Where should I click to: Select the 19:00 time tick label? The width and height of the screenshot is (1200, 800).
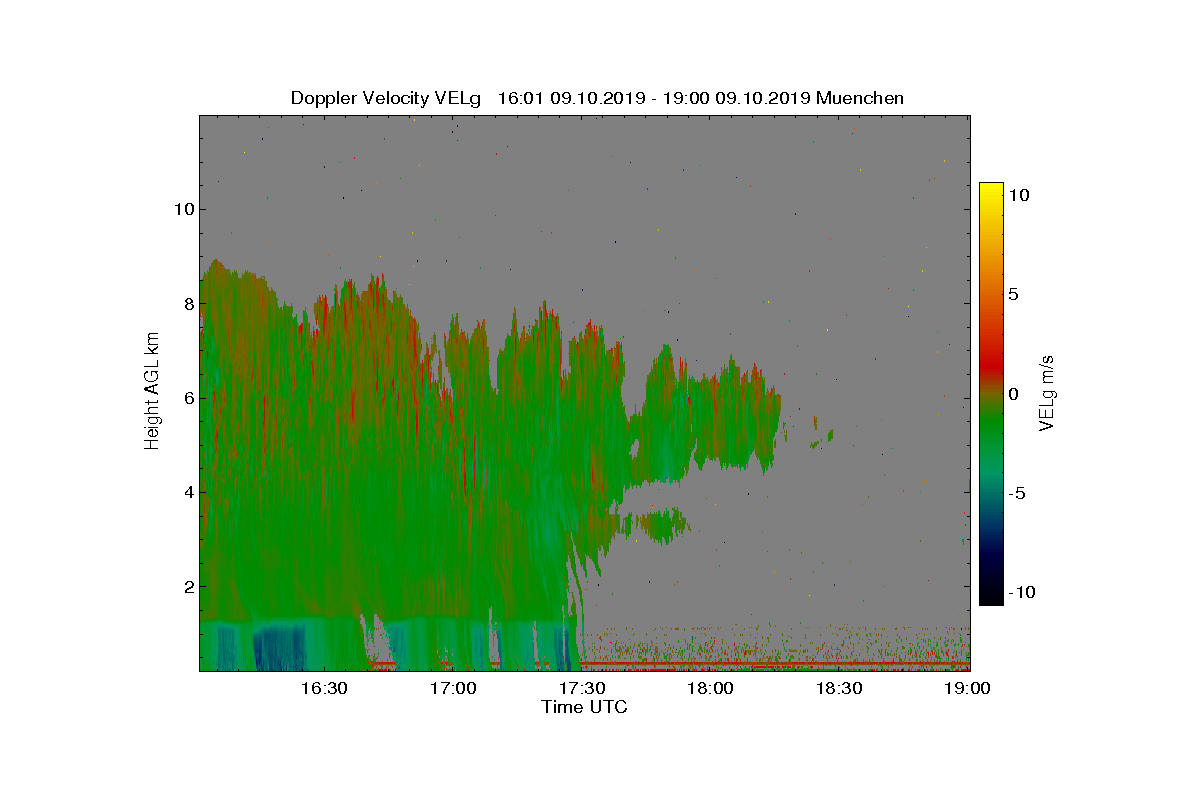967,689
